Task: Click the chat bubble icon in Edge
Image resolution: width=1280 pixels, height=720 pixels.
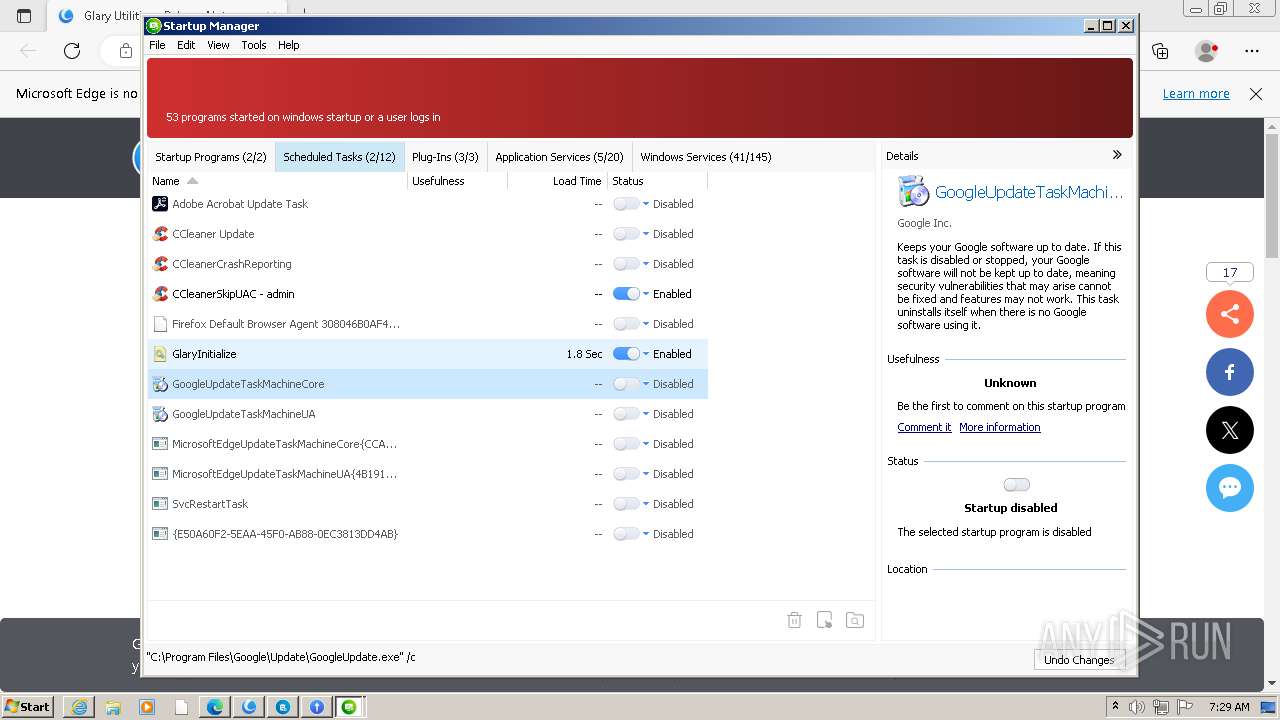Action: click(x=1230, y=488)
